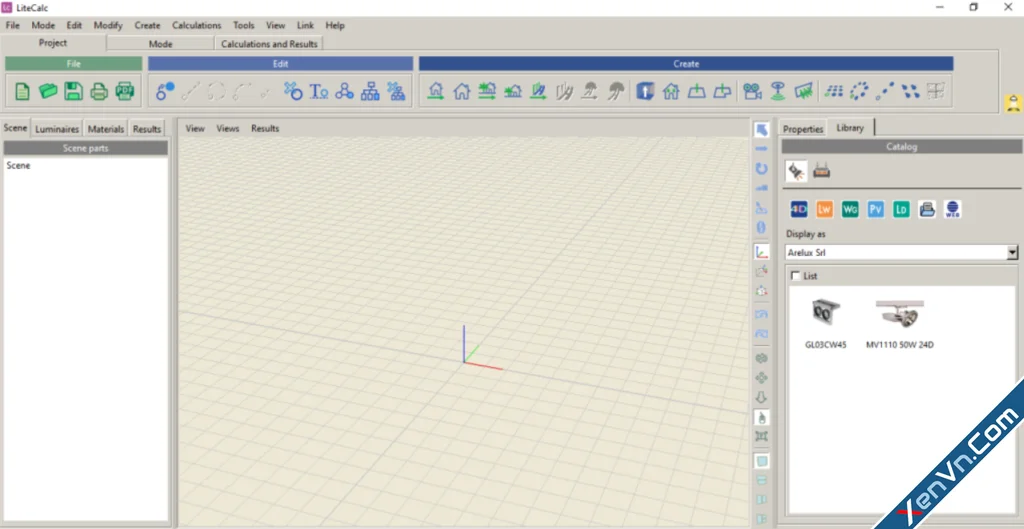1024x529 pixels.
Task: Switch to the Luminaires panel tab
Action: pos(57,129)
